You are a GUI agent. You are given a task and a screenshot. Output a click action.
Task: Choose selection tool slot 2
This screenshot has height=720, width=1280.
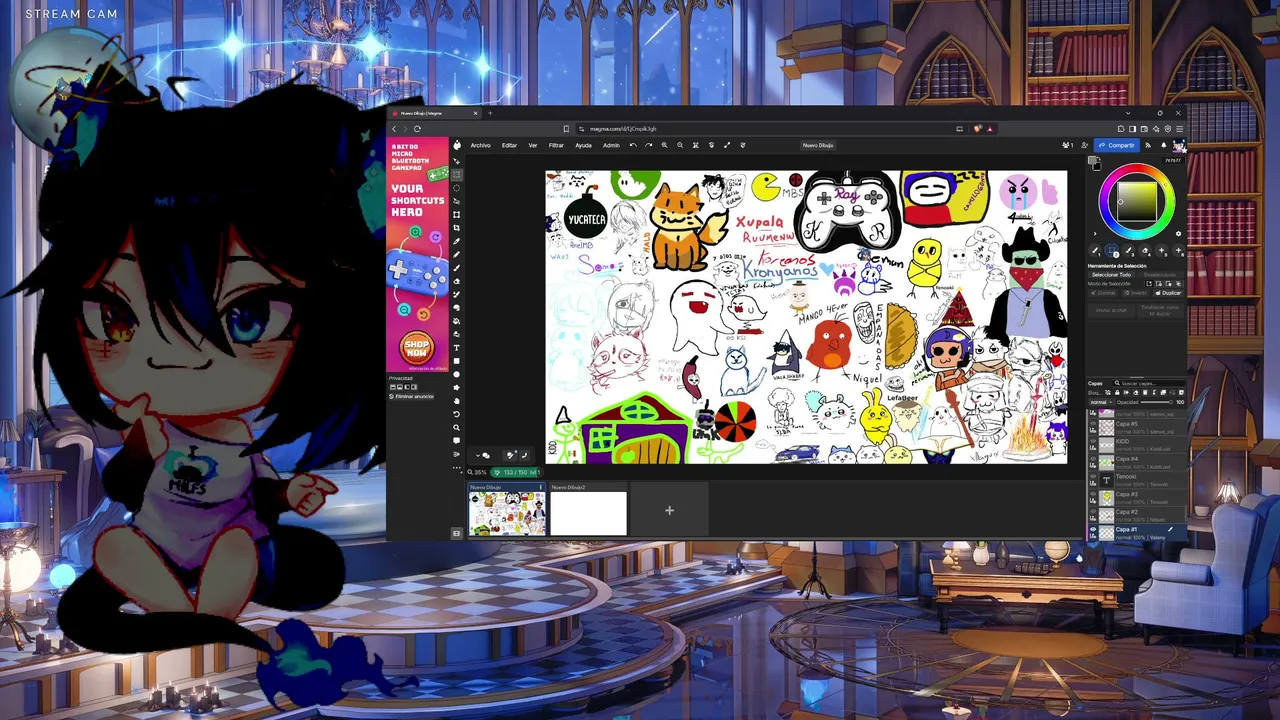(x=1112, y=251)
